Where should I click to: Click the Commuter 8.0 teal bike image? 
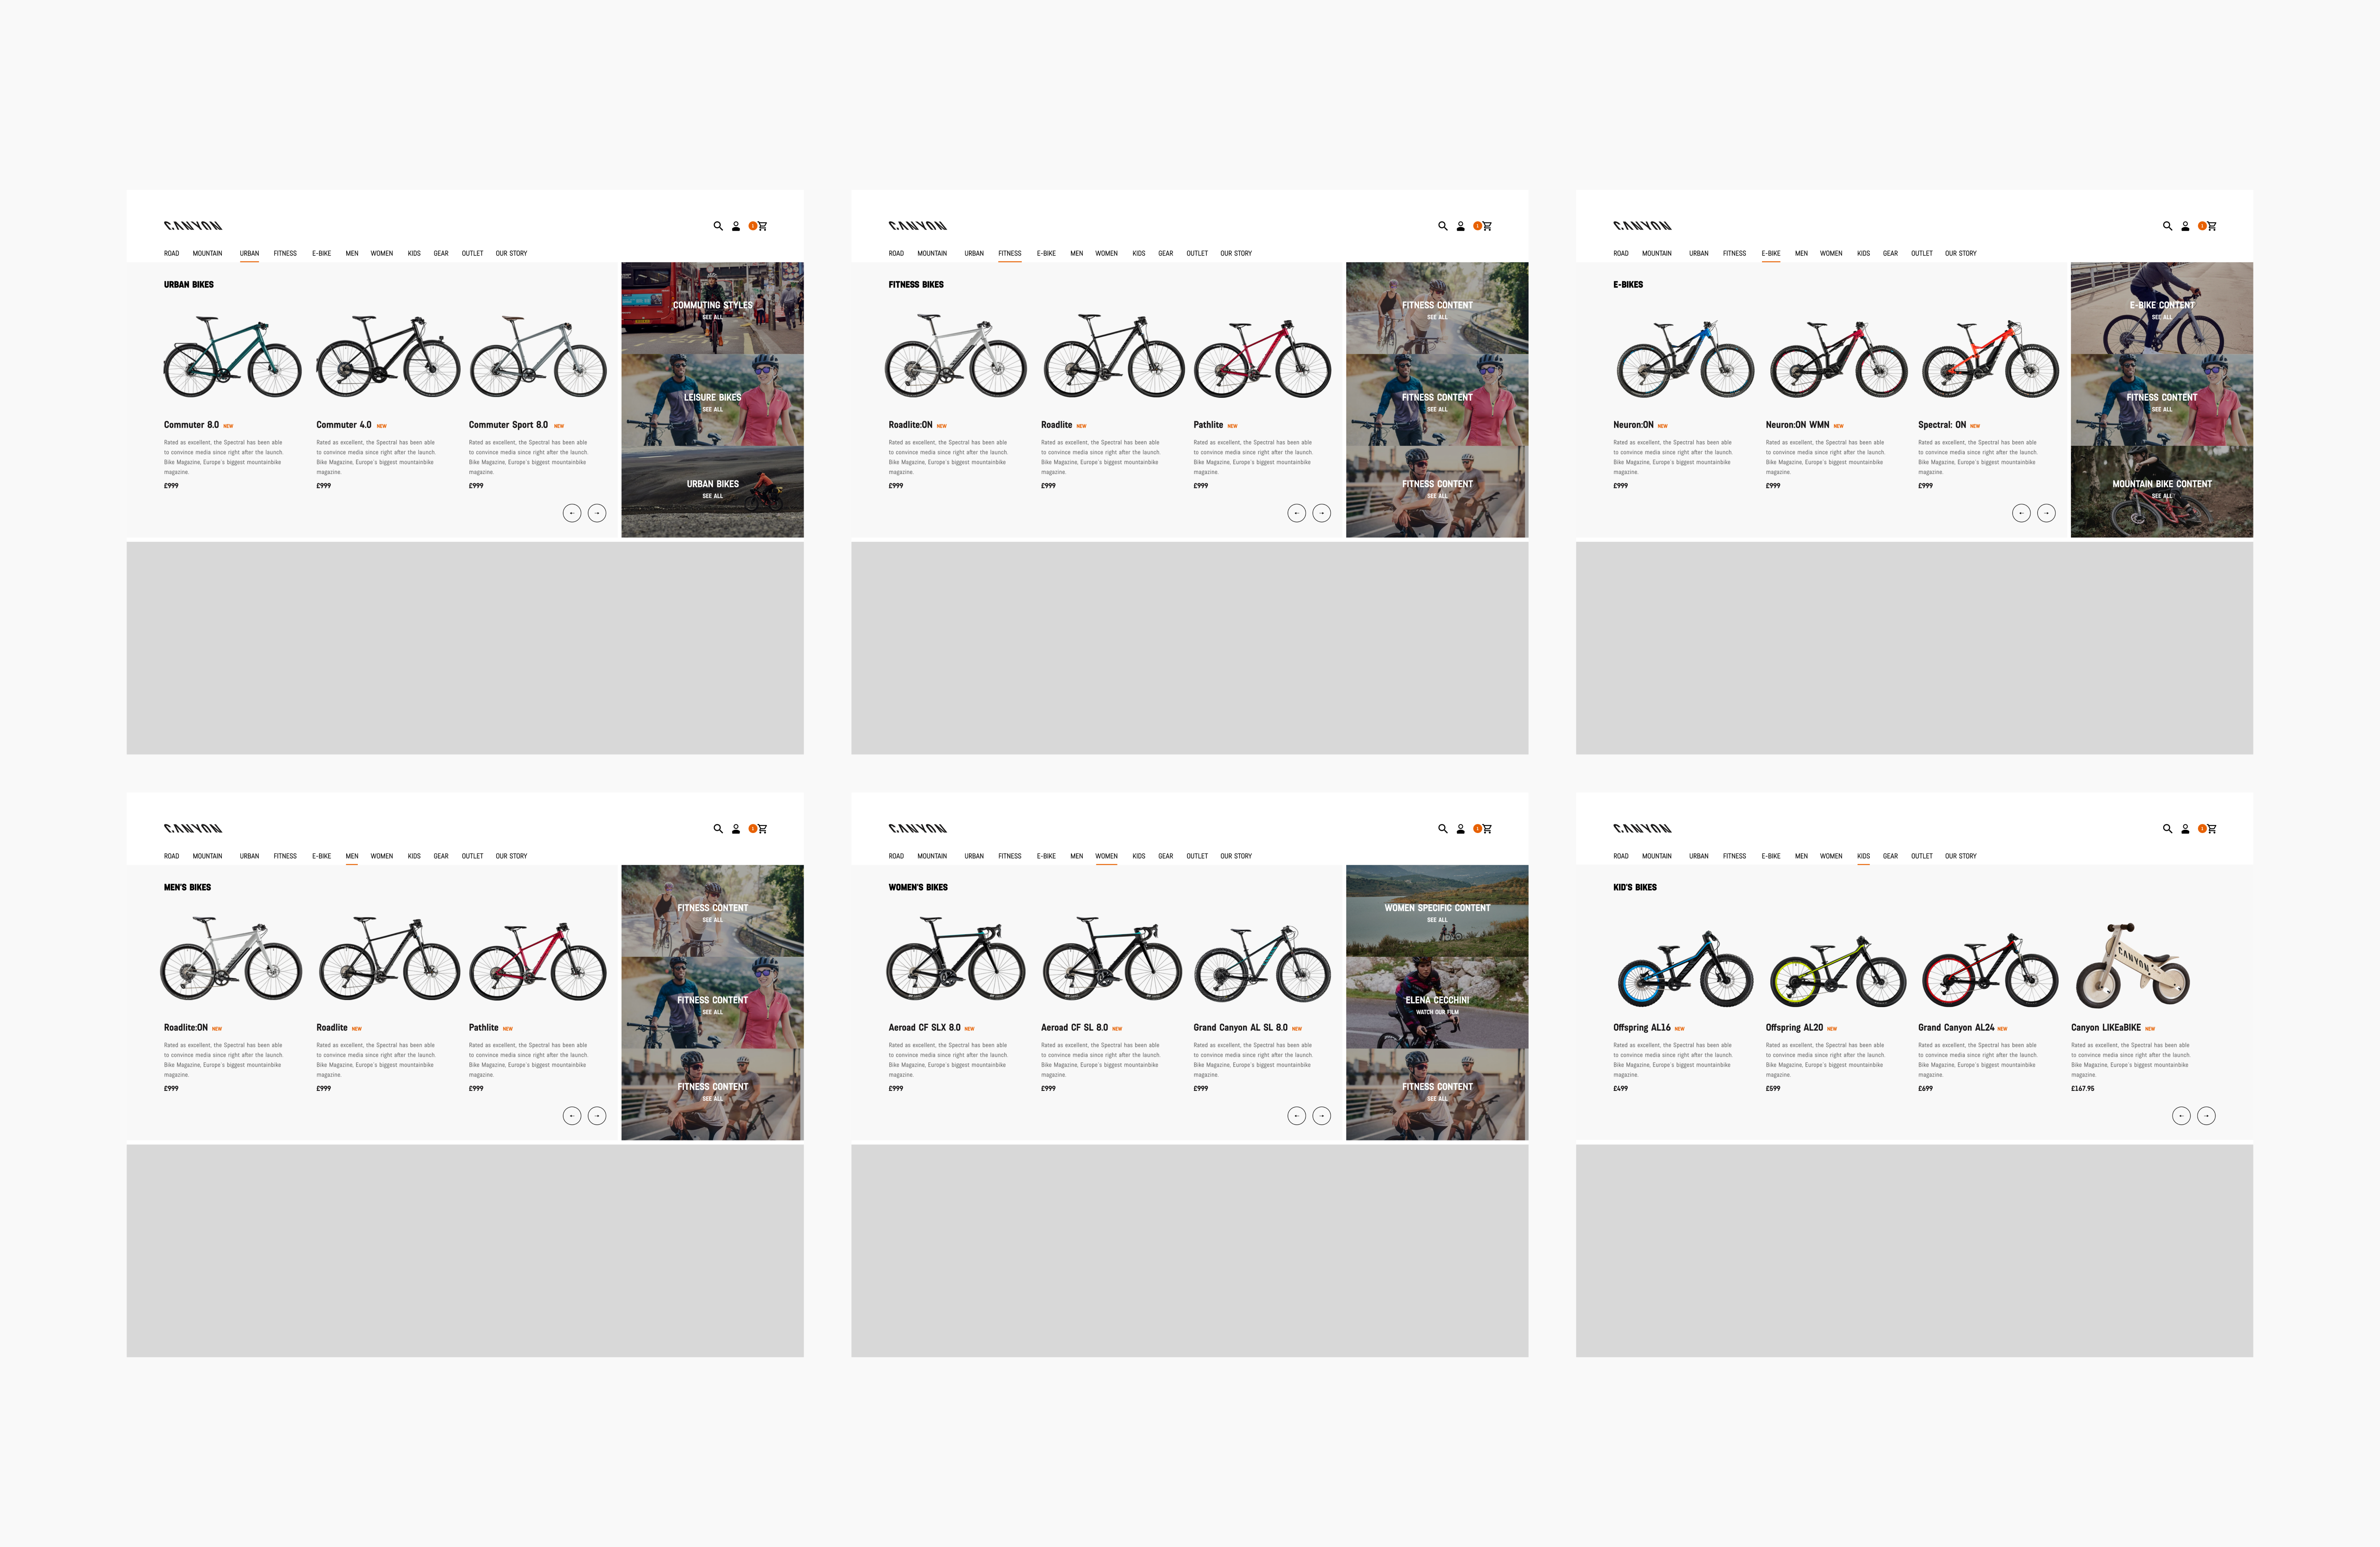point(232,357)
